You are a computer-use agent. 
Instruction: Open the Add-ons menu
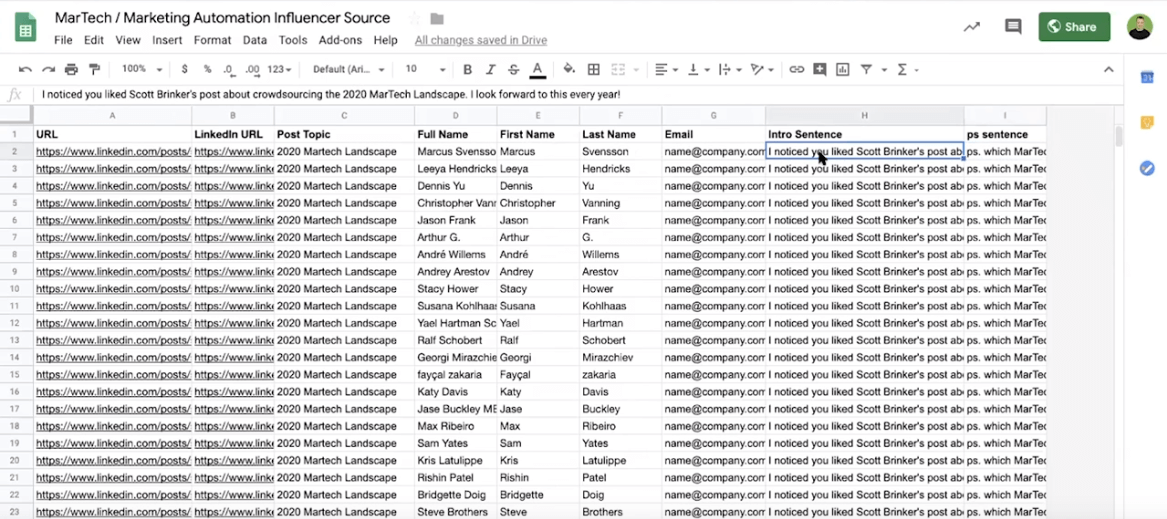[x=340, y=41]
